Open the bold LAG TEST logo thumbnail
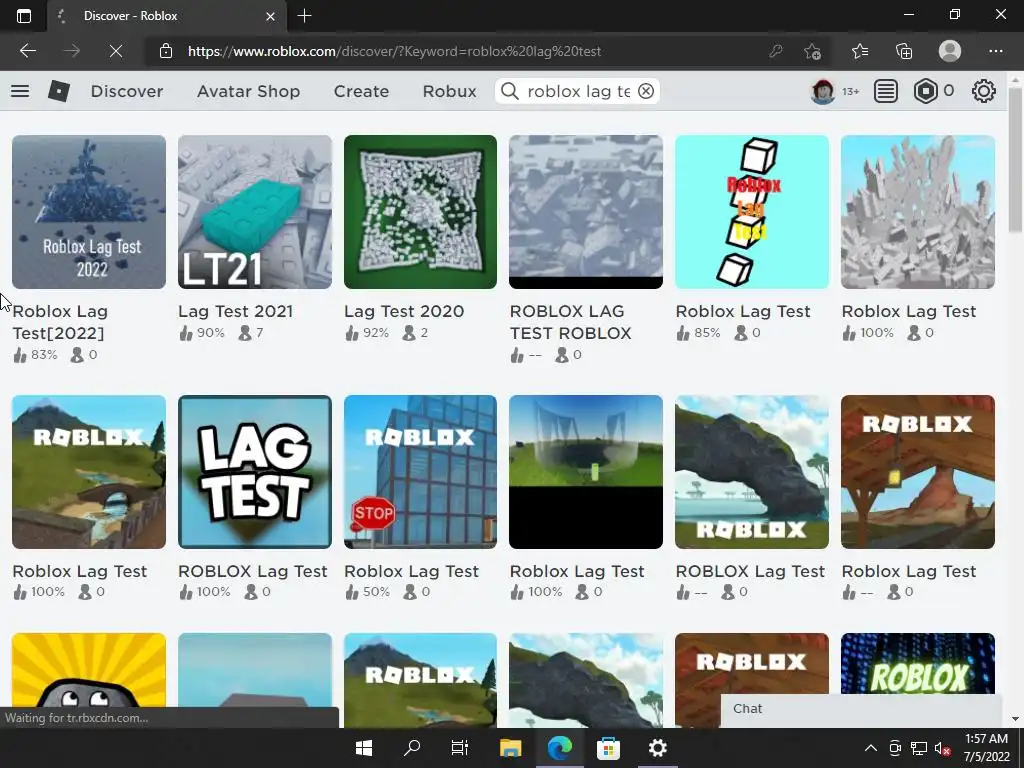This screenshot has height=768, width=1024. tap(255, 472)
